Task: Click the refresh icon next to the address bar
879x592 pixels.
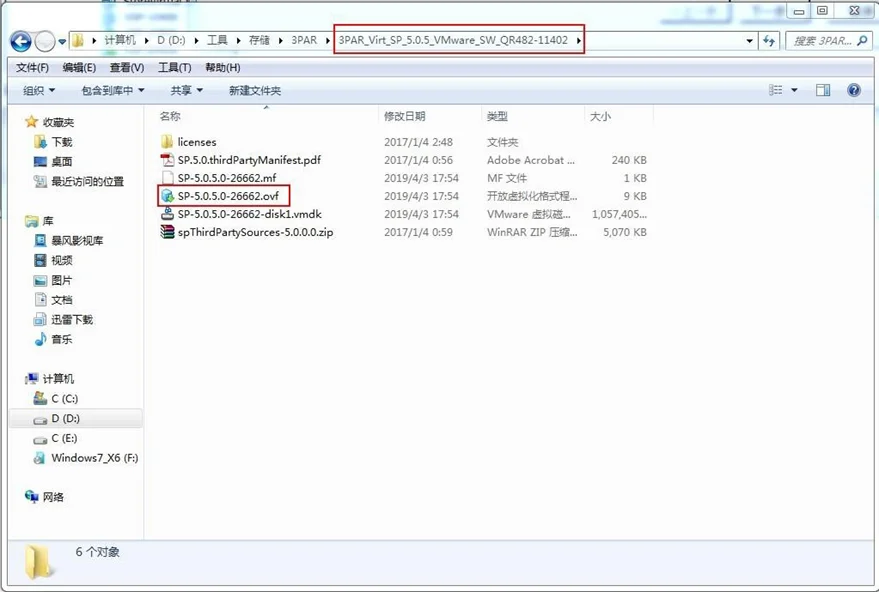Action: point(769,41)
